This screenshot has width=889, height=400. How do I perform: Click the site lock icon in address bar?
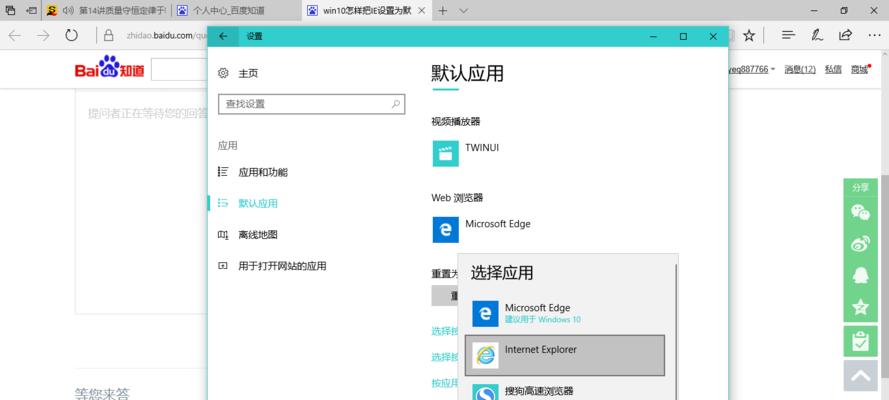pyautogui.click(x=108, y=36)
